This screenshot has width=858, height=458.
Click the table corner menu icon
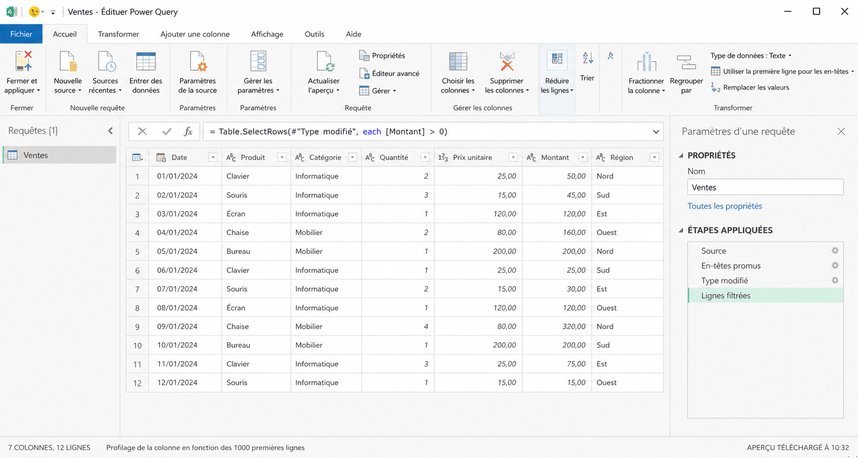tap(137, 158)
